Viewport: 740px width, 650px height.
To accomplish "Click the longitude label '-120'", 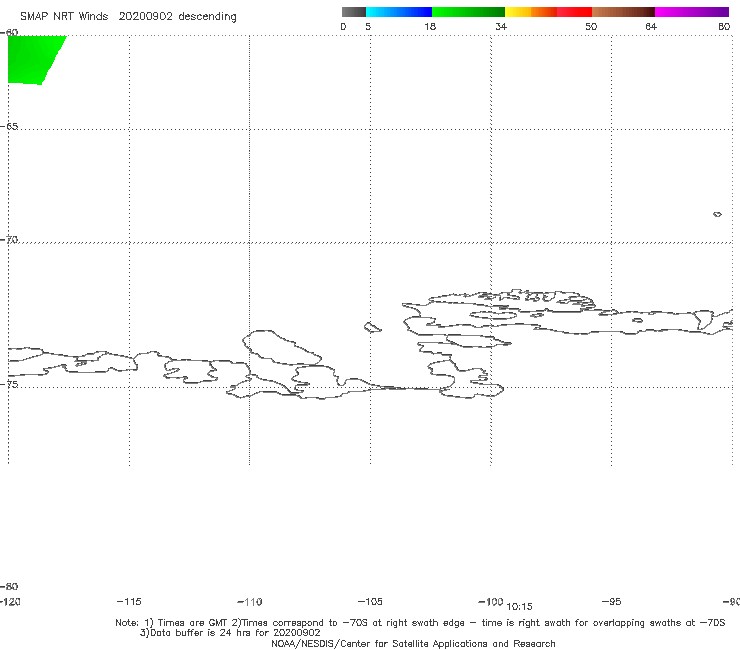I will coord(10,601).
